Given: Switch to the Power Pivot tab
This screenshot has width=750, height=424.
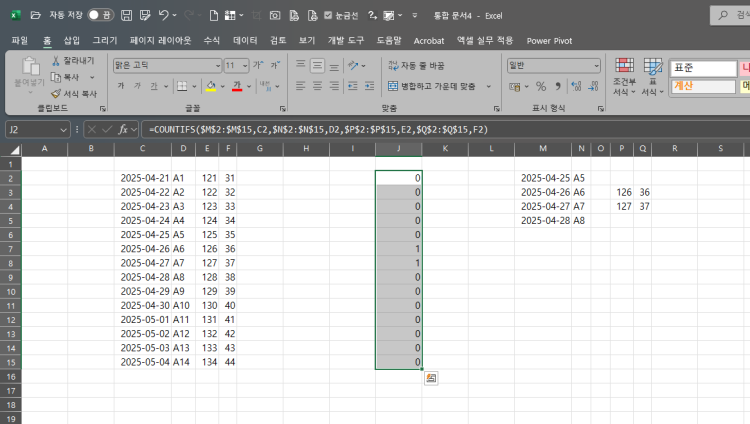Looking at the screenshot, I should coord(548,41).
